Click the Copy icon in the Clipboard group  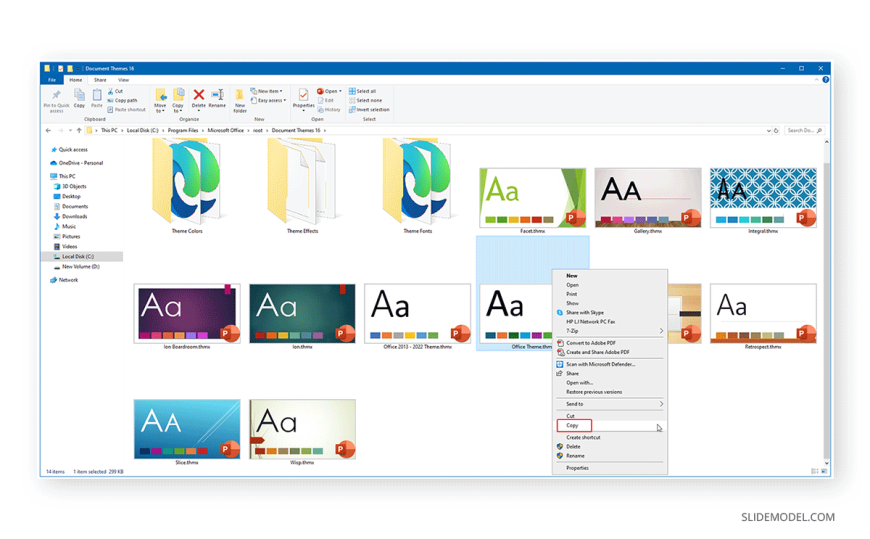coord(79,95)
